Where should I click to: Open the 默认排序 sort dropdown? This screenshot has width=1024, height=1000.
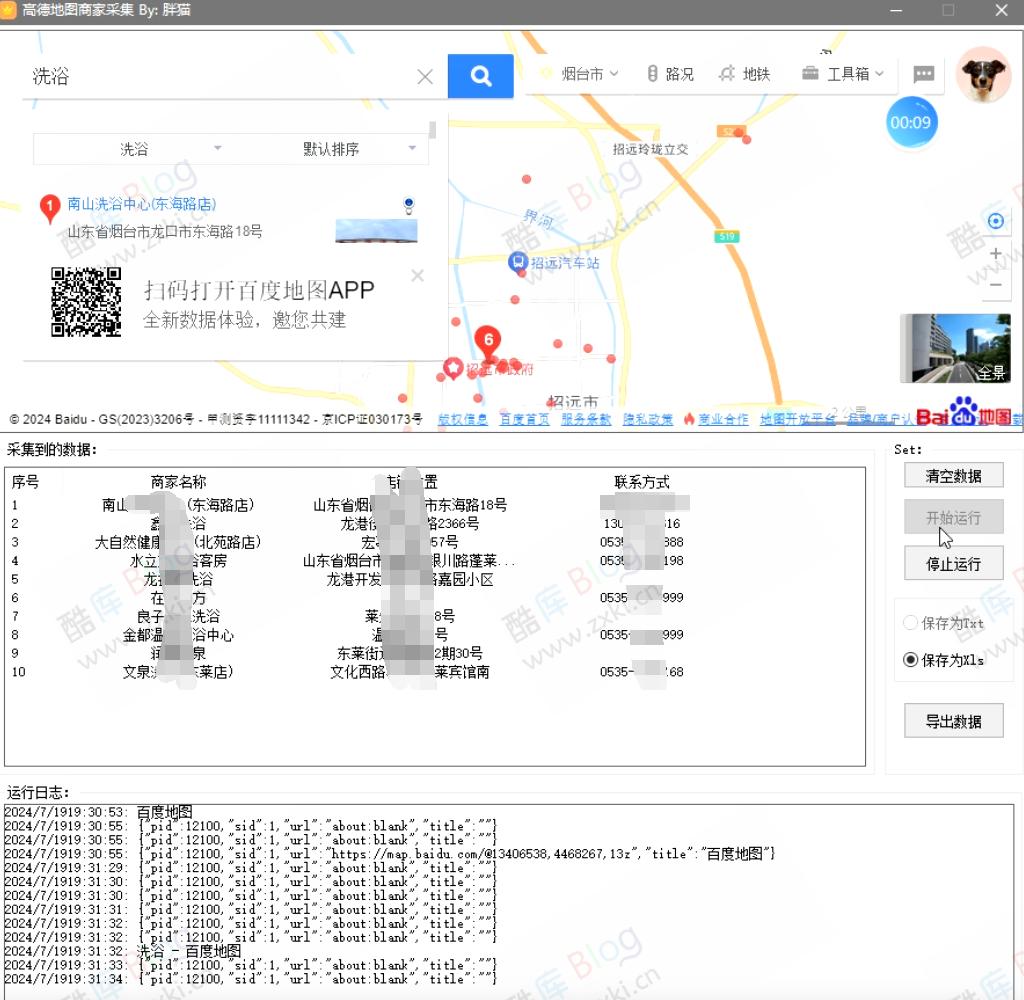pos(330,148)
